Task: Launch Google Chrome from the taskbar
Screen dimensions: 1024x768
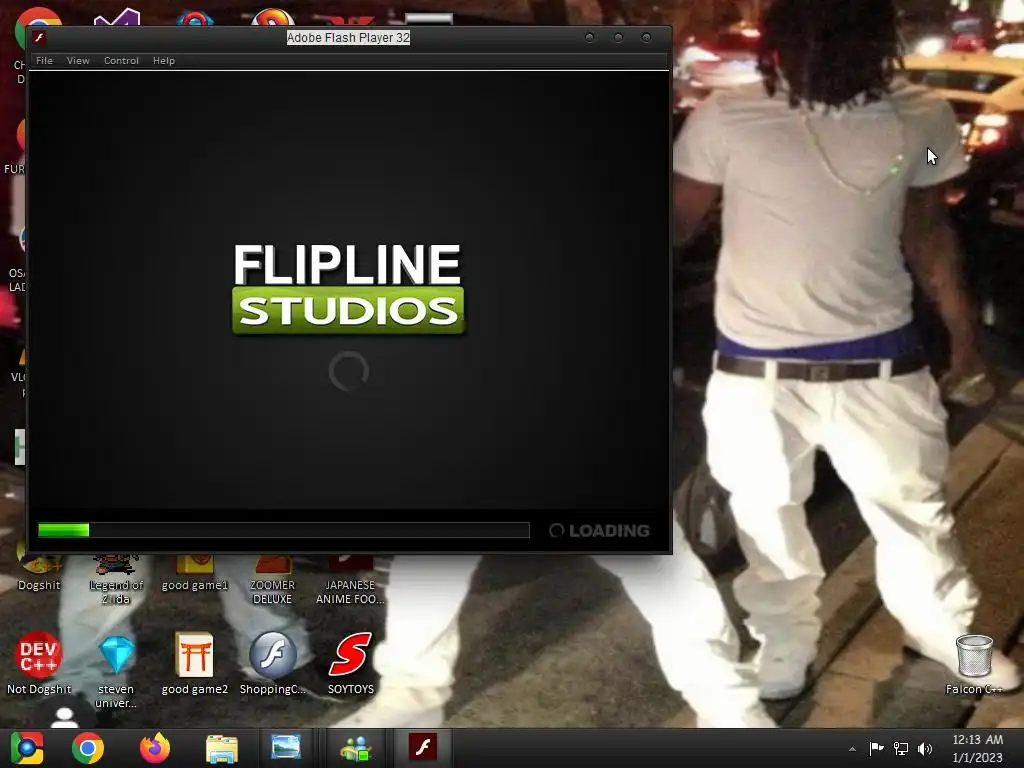Action: pyautogui.click(x=88, y=748)
